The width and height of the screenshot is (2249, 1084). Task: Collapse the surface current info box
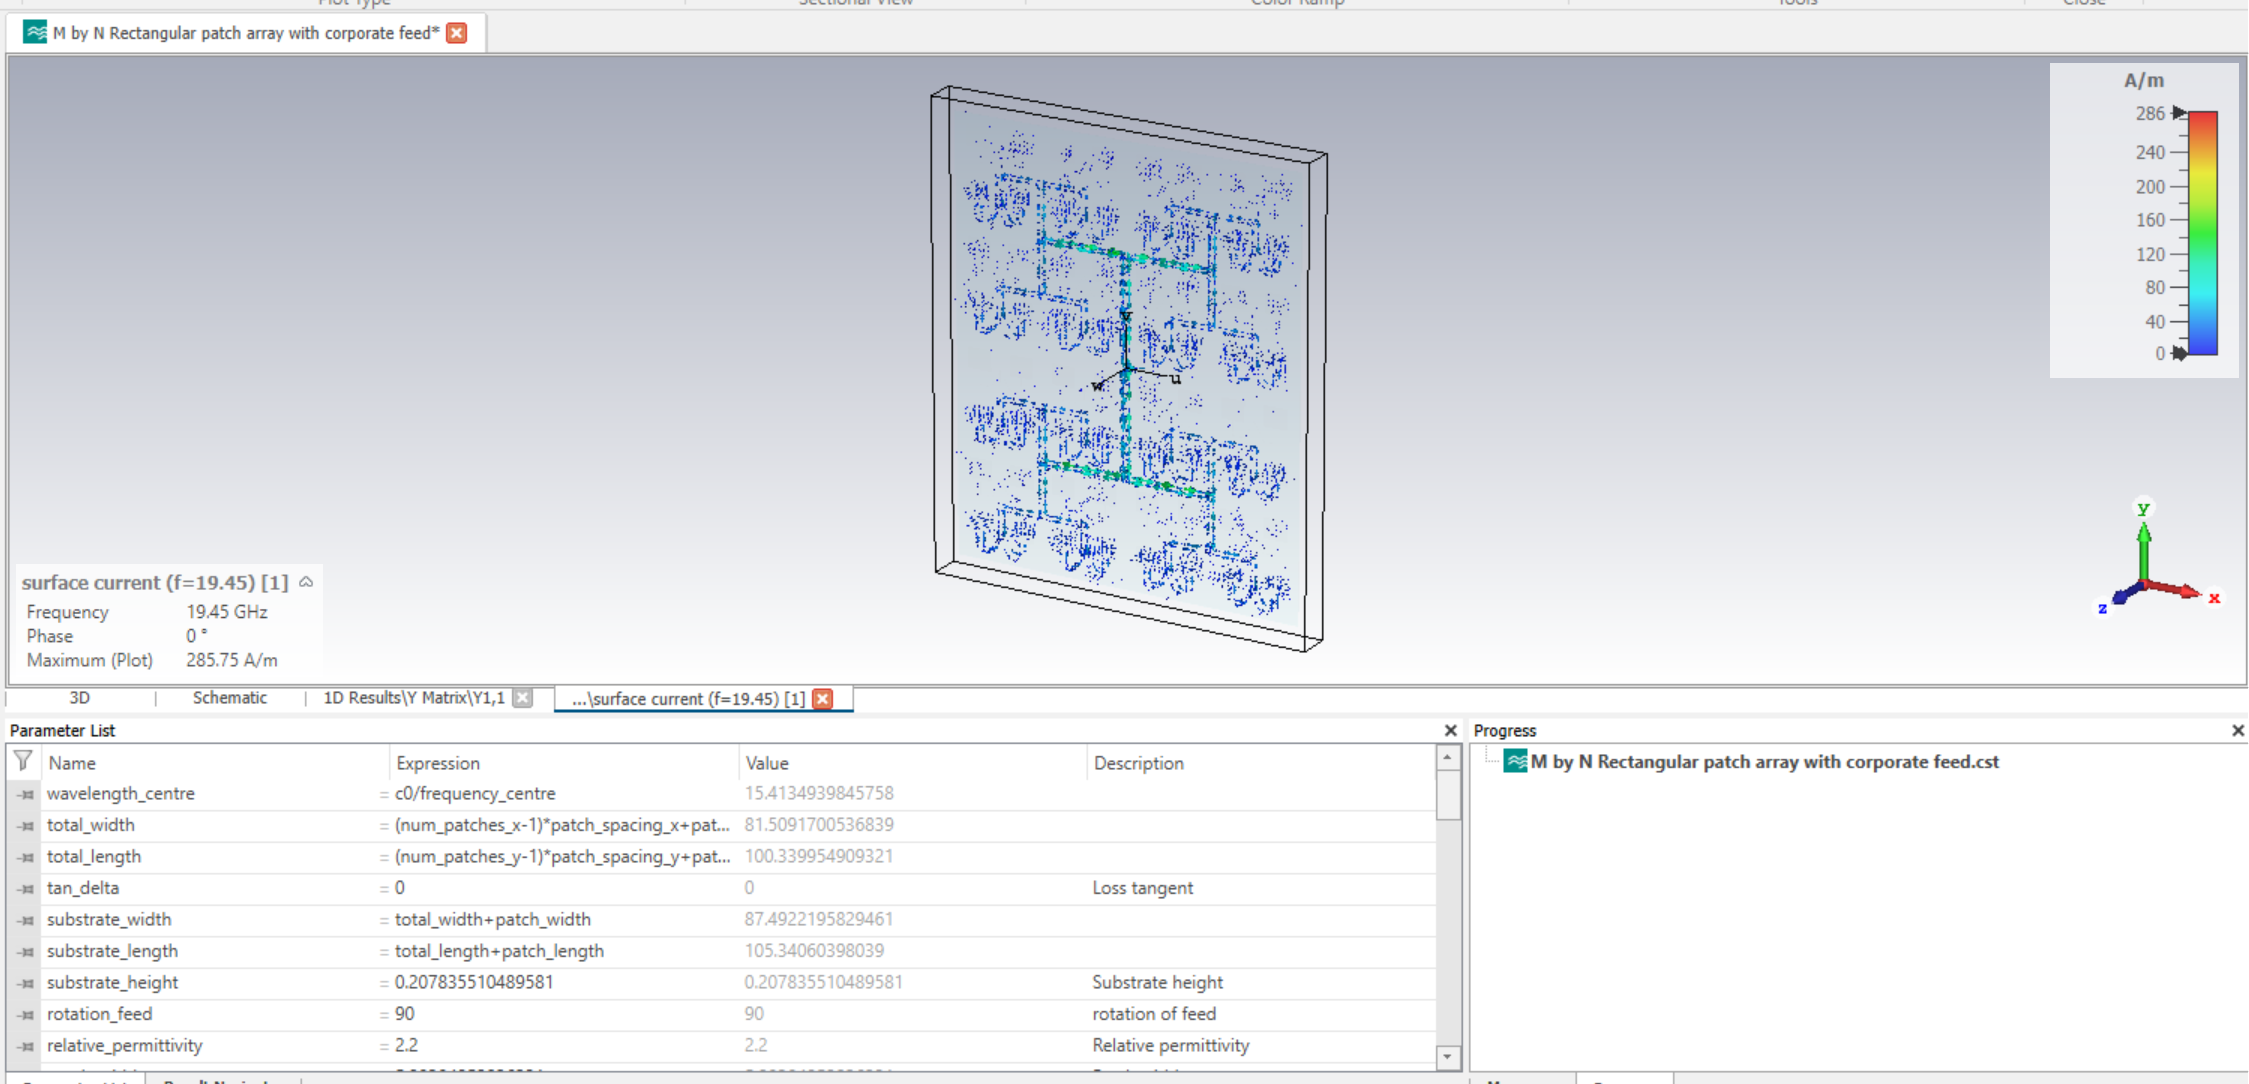(x=307, y=582)
